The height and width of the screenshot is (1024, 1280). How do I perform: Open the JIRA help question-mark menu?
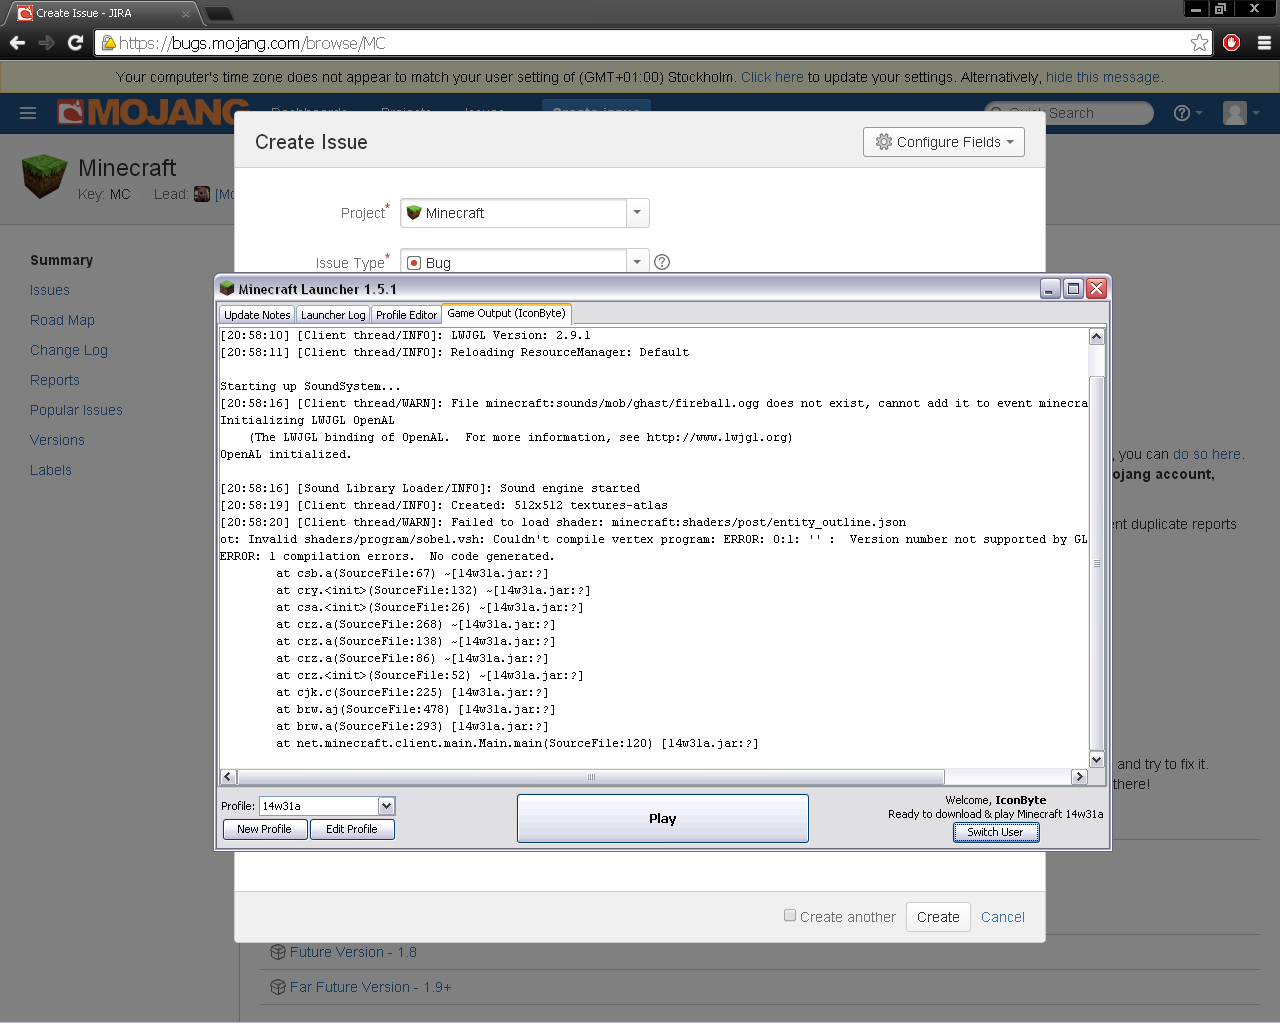1187,113
